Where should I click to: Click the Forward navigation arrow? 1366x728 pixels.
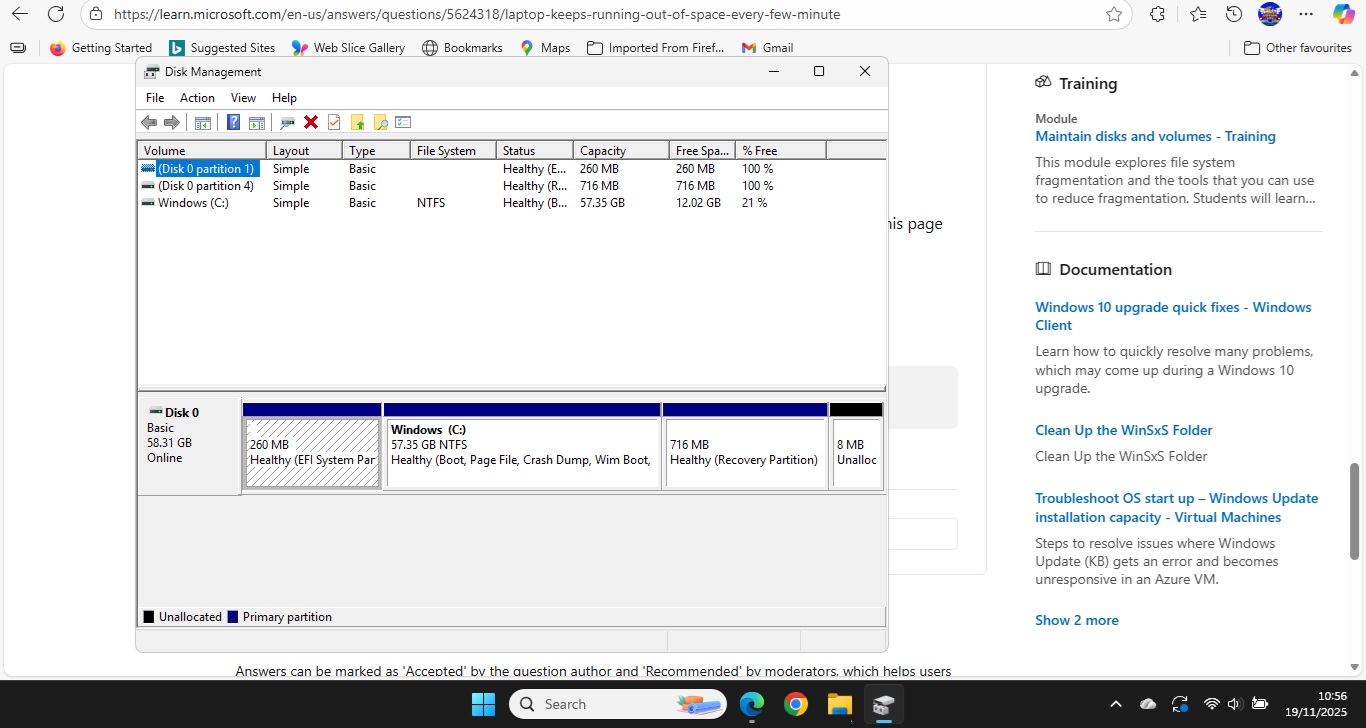pyautogui.click(x=171, y=122)
